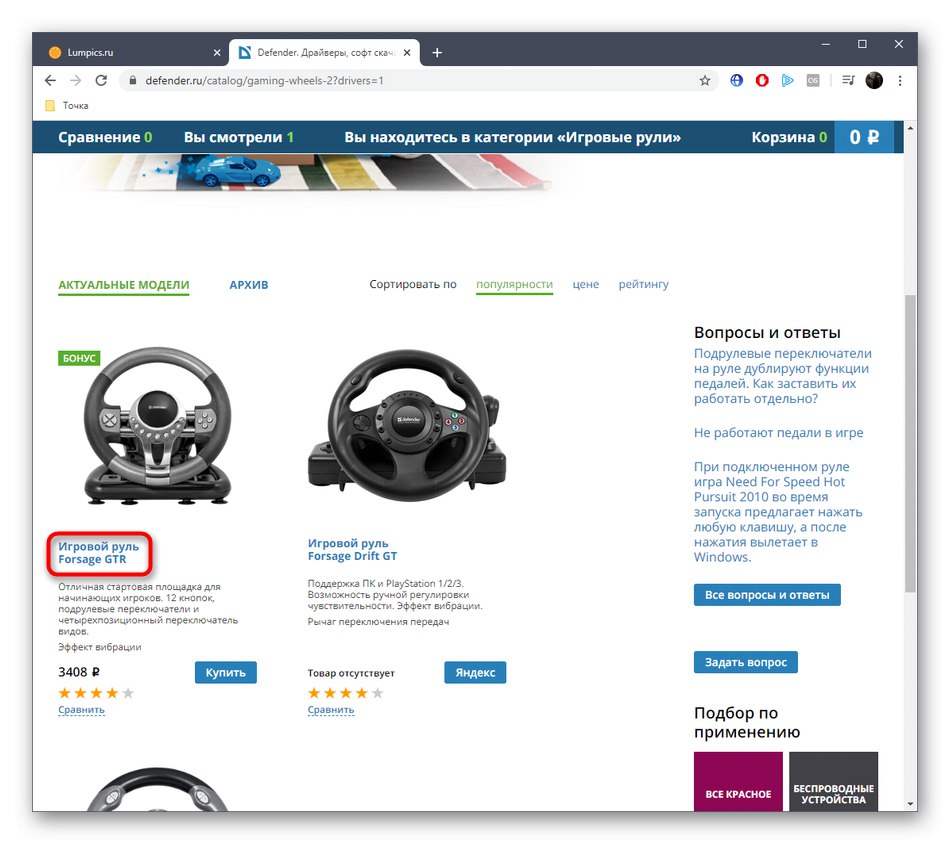Click the Купить button for Forgage GTR wheel
This screenshot has width=950, height=844.
(225, 672)
